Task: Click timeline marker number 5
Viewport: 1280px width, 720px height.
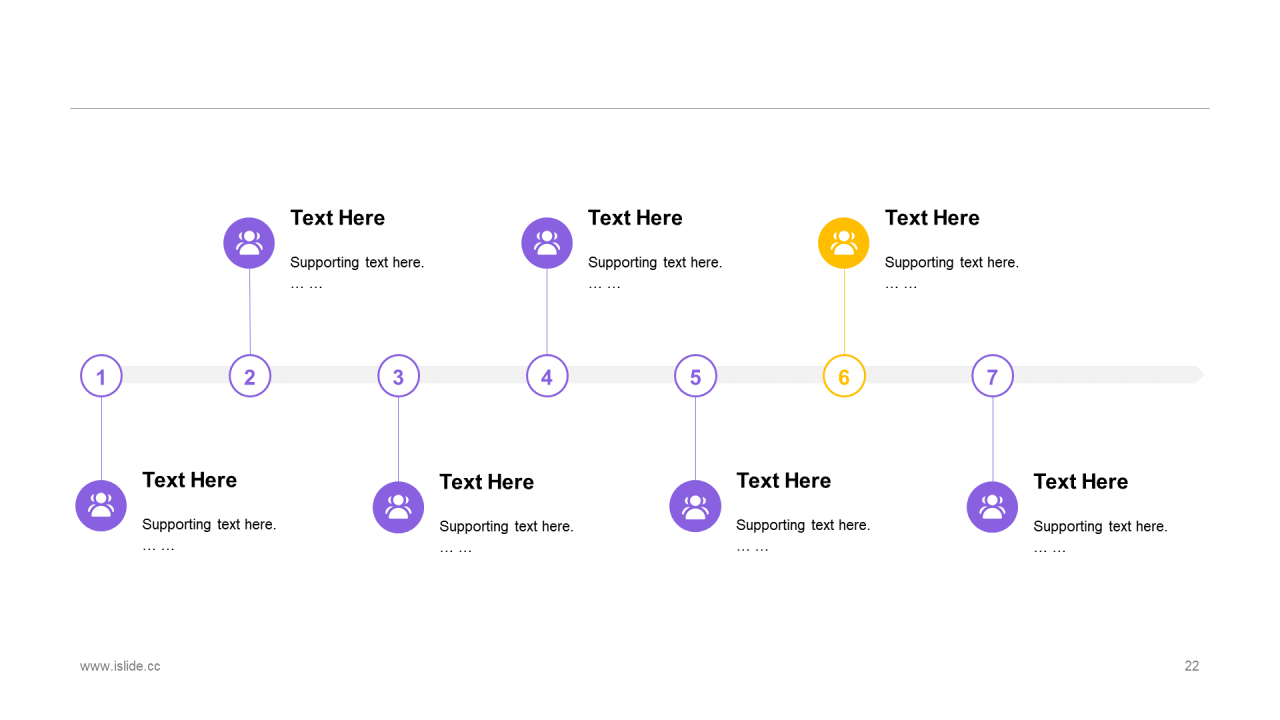Action: click(x=695, y=376)
